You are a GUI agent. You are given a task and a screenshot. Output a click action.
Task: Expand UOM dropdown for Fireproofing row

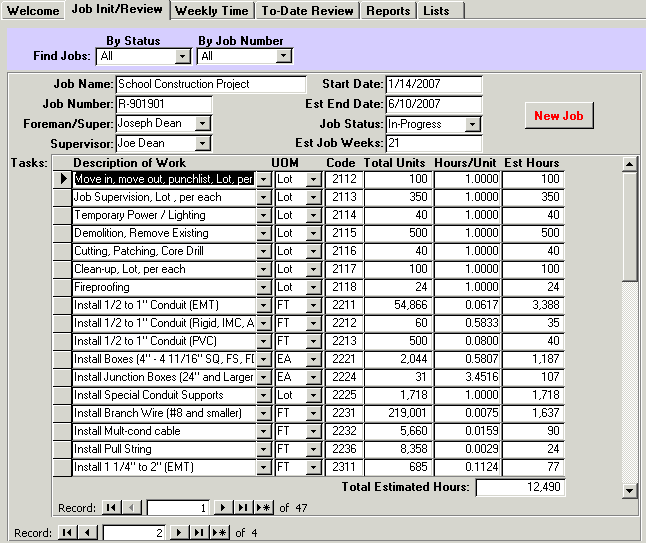click(313, 287)
